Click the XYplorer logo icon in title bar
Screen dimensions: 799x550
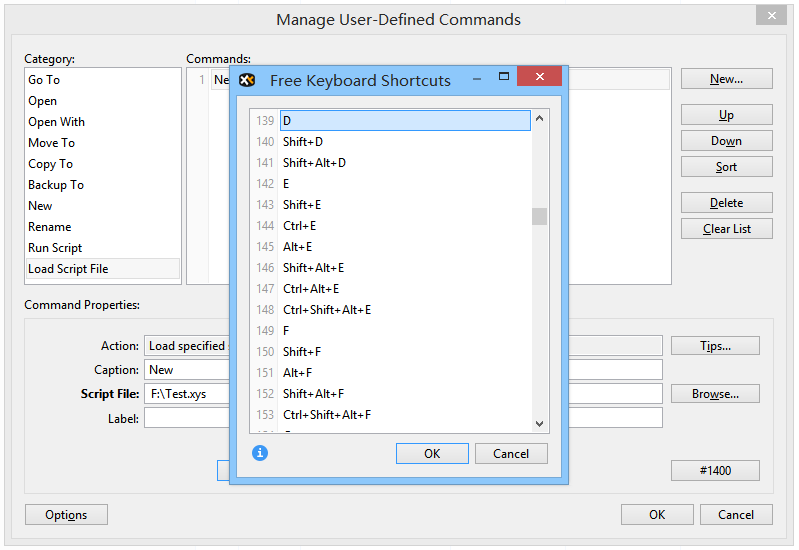(x=248, y=80)
